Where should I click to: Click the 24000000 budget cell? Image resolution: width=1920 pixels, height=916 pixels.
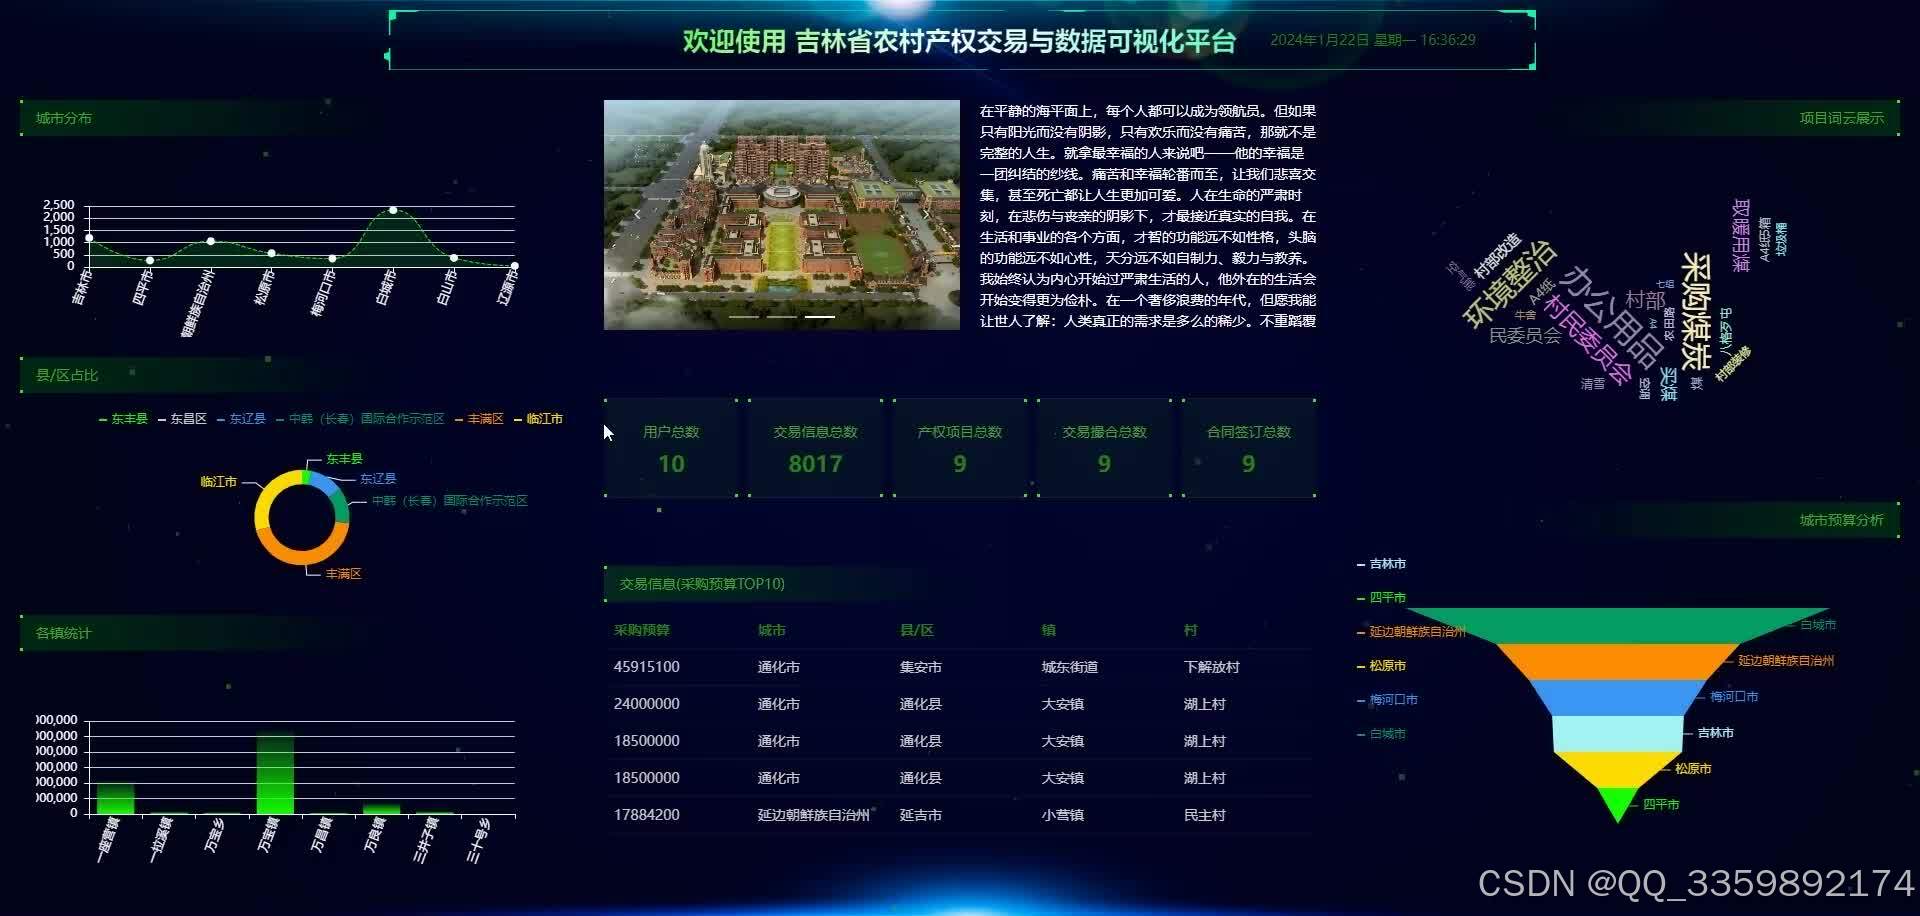point(647,704)
